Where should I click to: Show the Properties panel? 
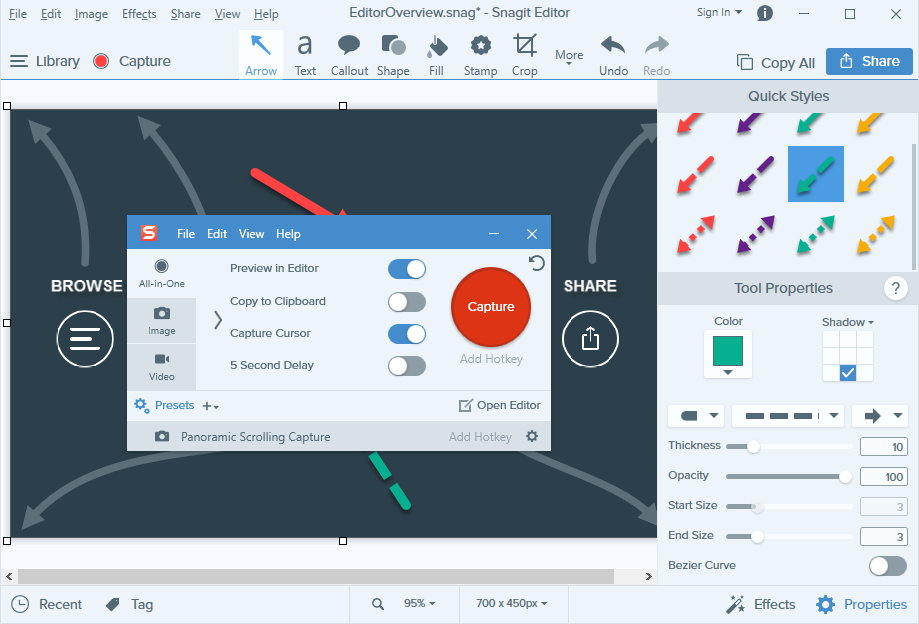(861, 604)
